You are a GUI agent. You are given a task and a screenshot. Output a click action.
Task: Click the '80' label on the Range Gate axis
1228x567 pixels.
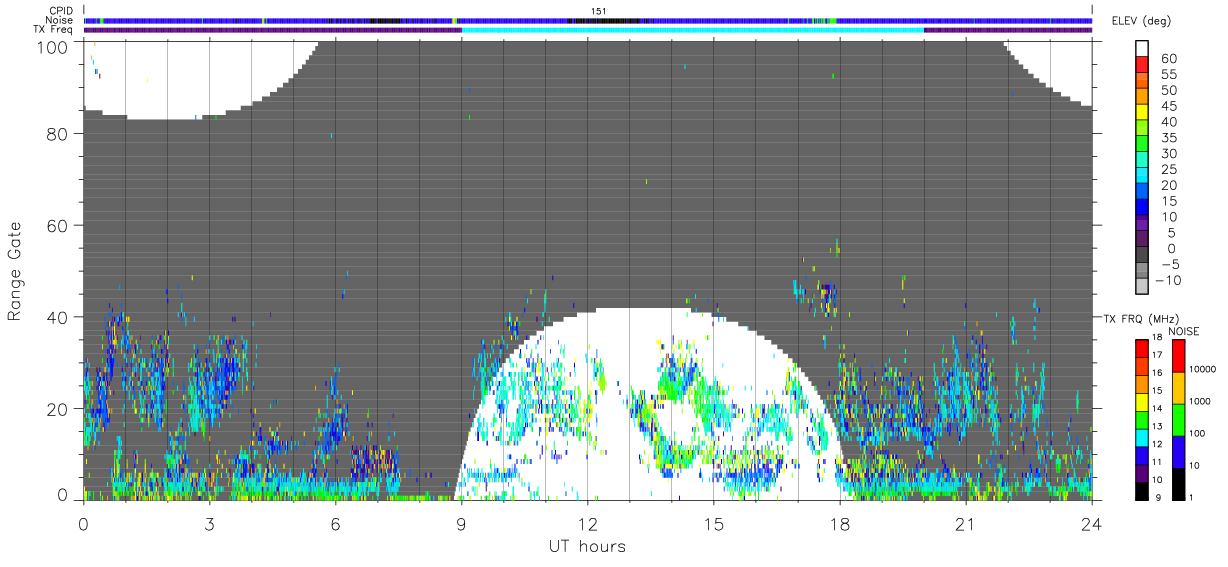pos(58,134)
